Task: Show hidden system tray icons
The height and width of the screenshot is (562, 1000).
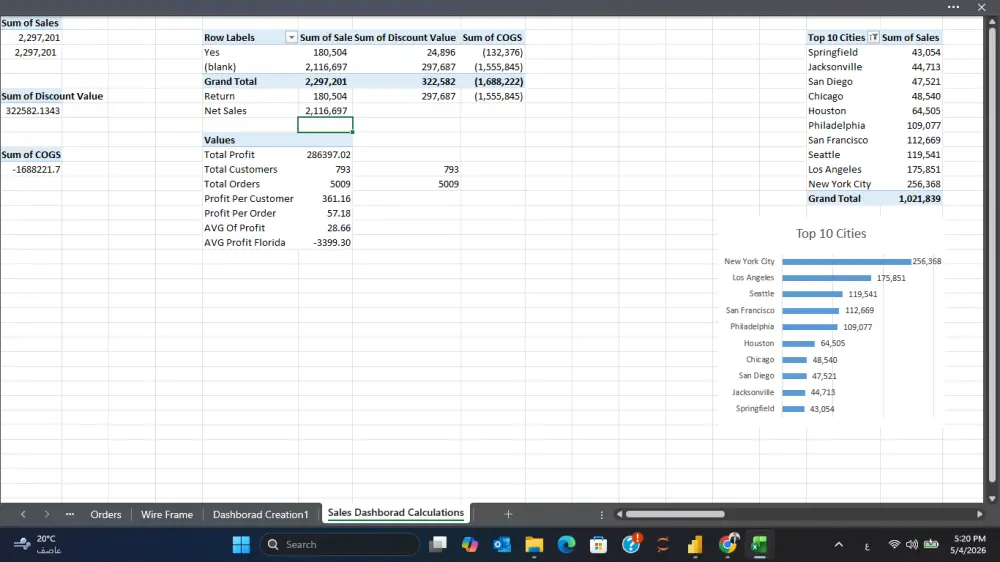Action: coord(839,545)
